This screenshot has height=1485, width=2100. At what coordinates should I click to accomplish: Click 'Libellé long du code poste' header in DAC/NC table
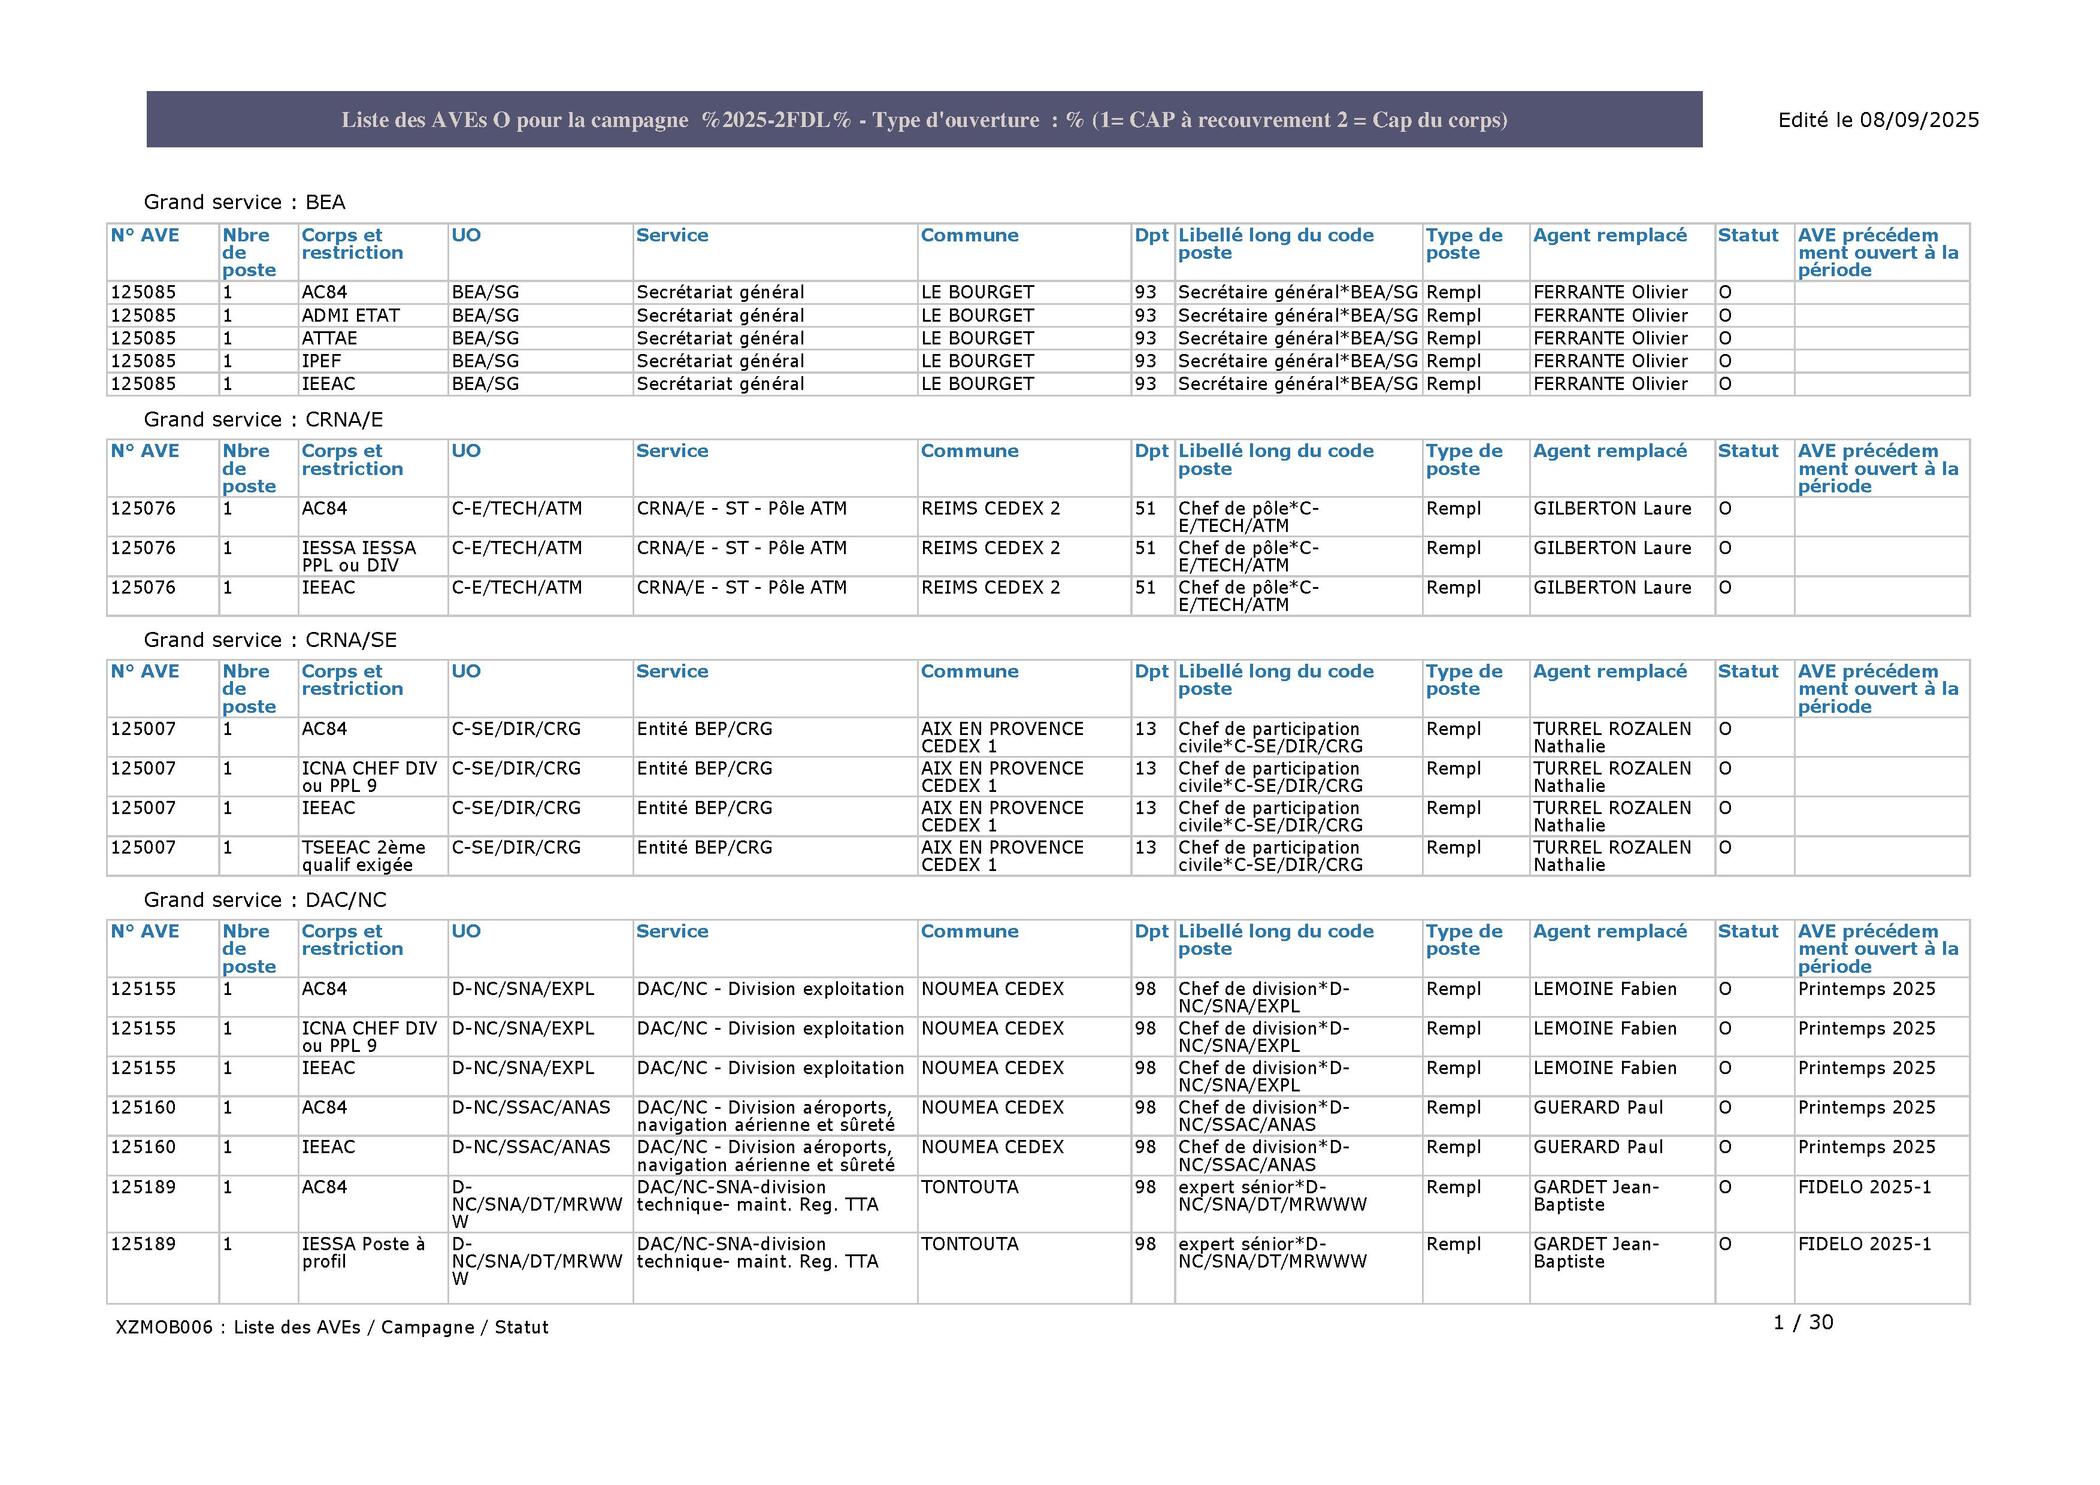pyautogui.click(x=1276, y=940)
